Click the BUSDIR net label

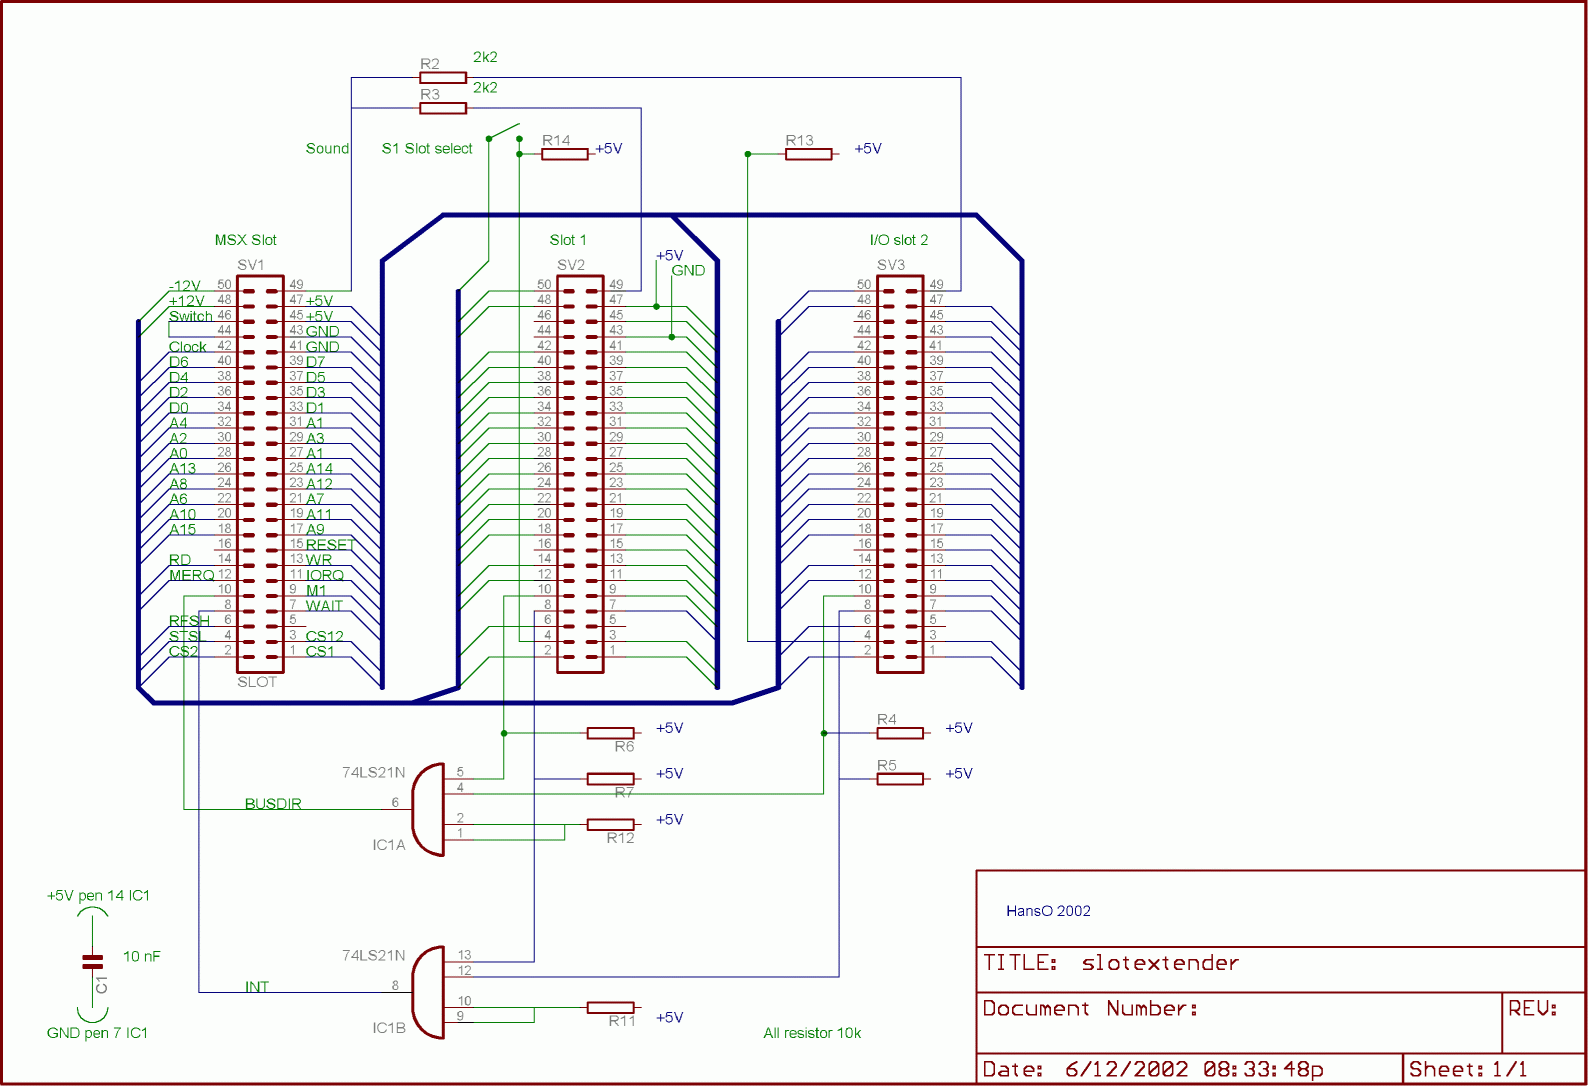(x=273, y=804)
